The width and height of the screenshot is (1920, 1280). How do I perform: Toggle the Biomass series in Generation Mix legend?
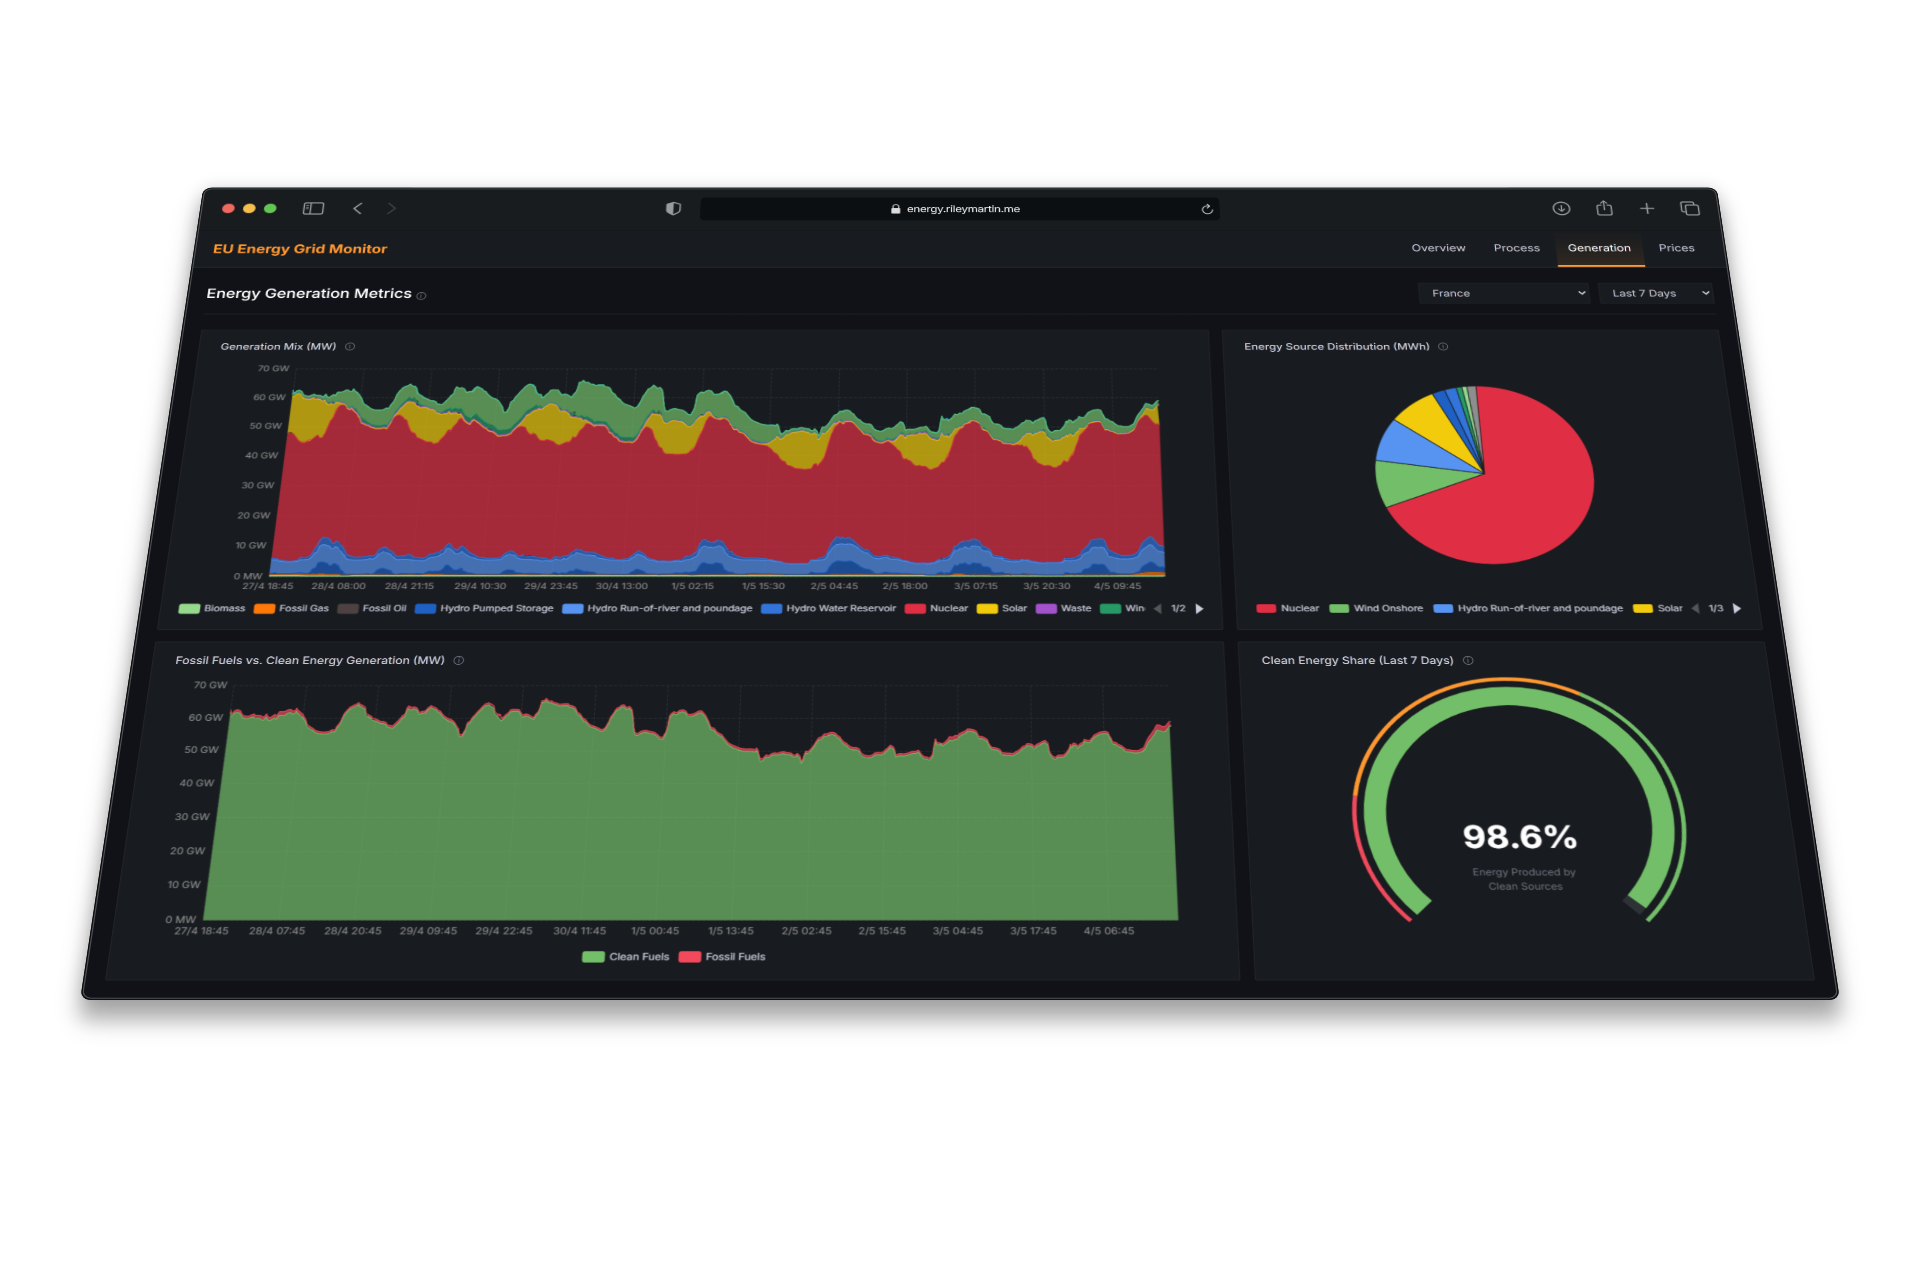(x=212, y=608)
